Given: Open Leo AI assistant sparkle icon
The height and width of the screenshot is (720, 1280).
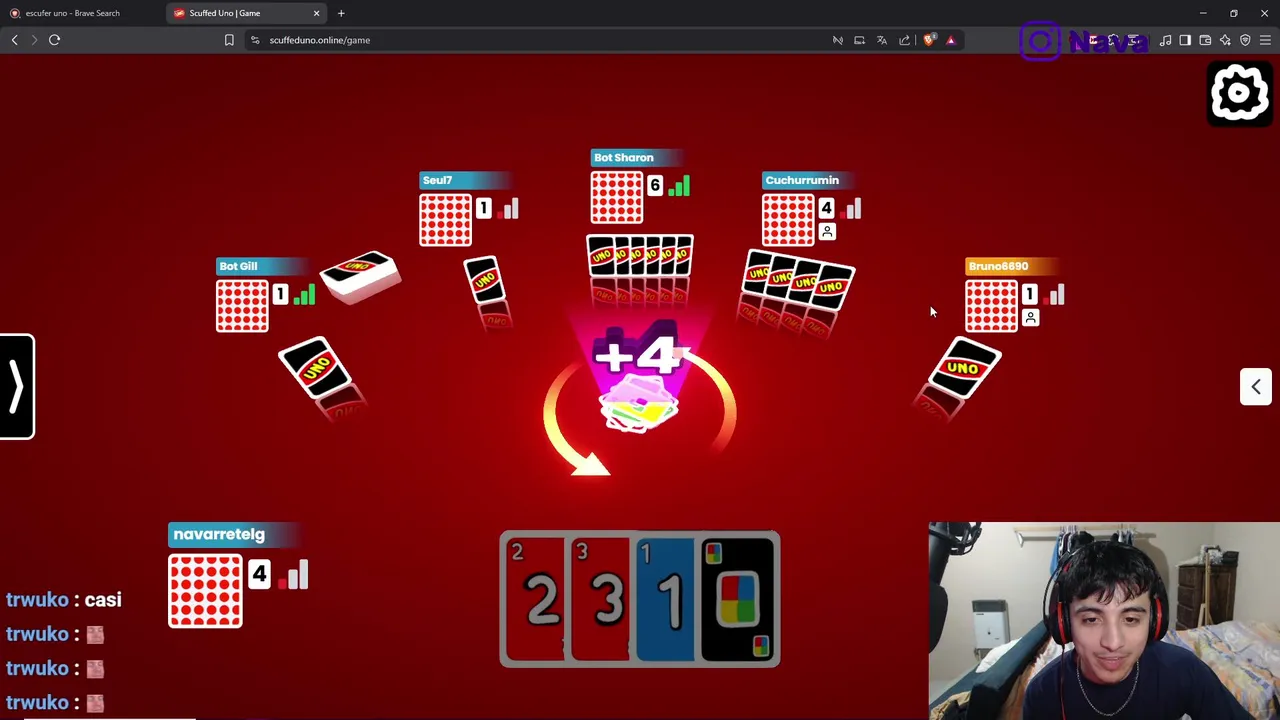Looking at the screenshot, I should point(1225,40).
